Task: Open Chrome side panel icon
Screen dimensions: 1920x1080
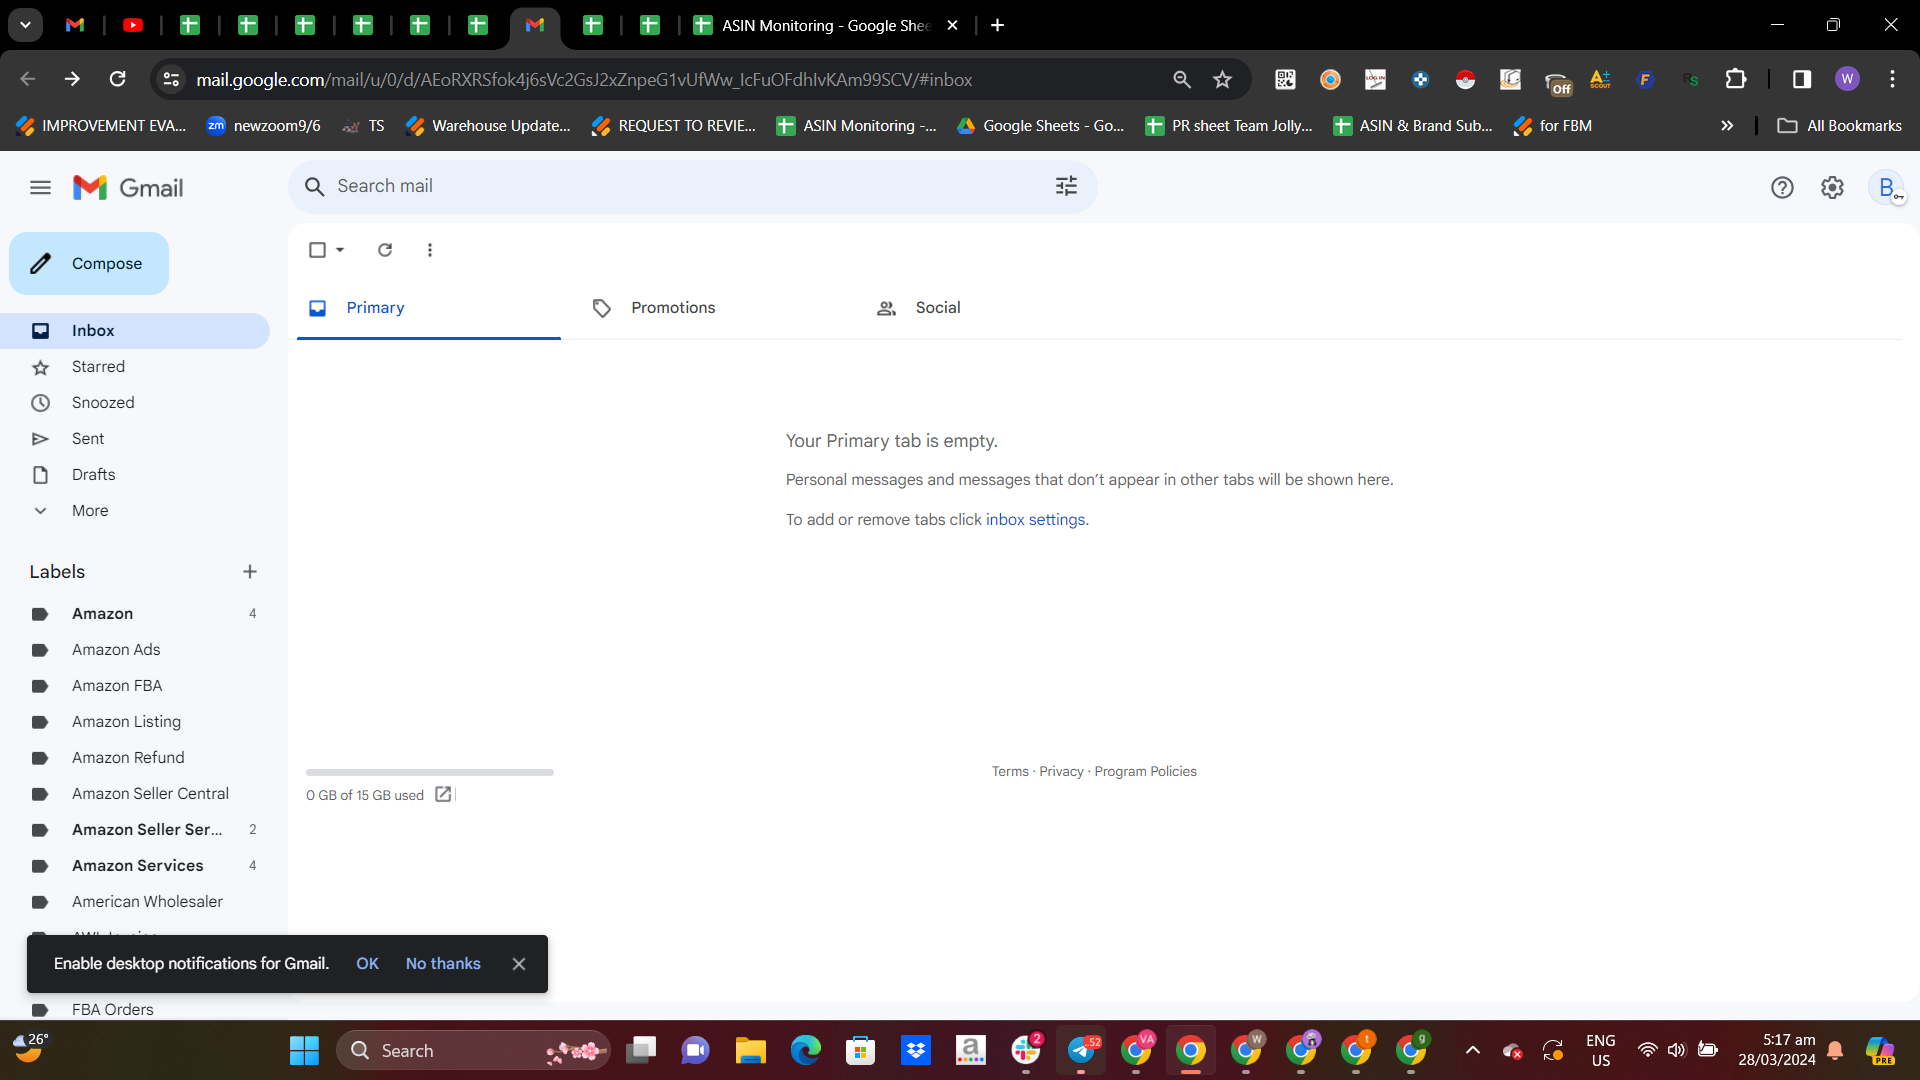Action: tap(1802, 79)
